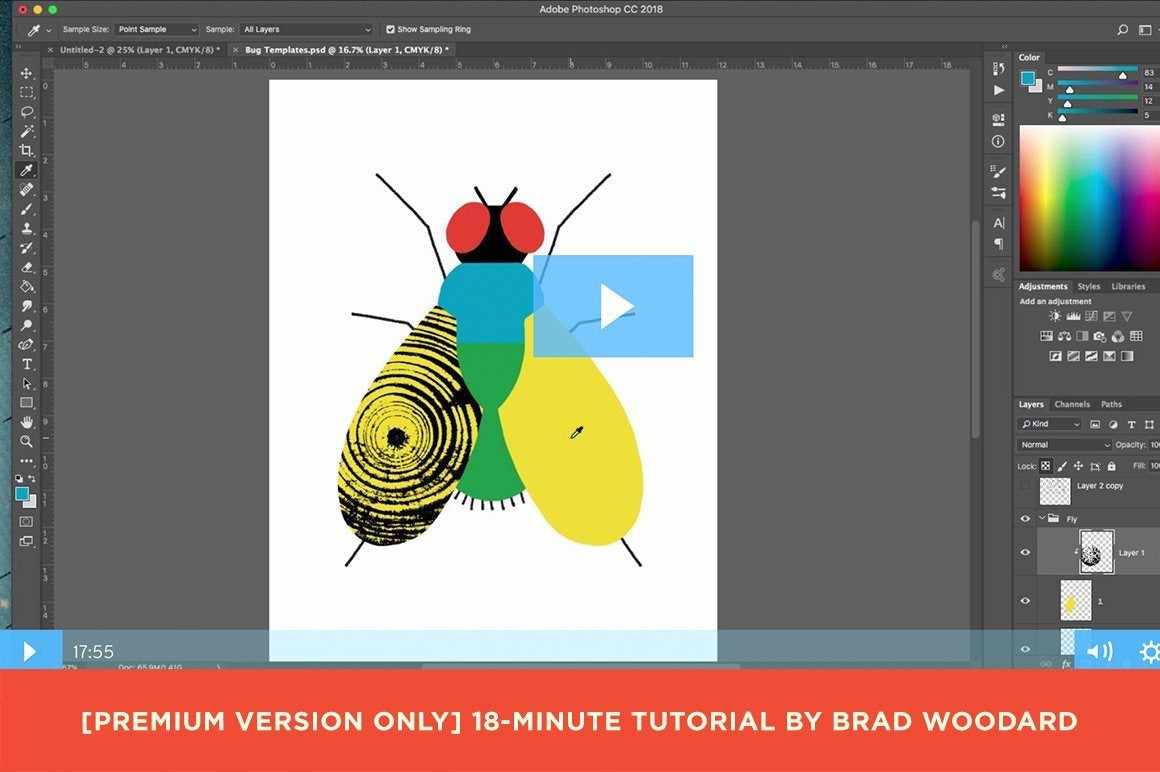
Task: Switch to the Zoom tool
Action: pos(27,441)
